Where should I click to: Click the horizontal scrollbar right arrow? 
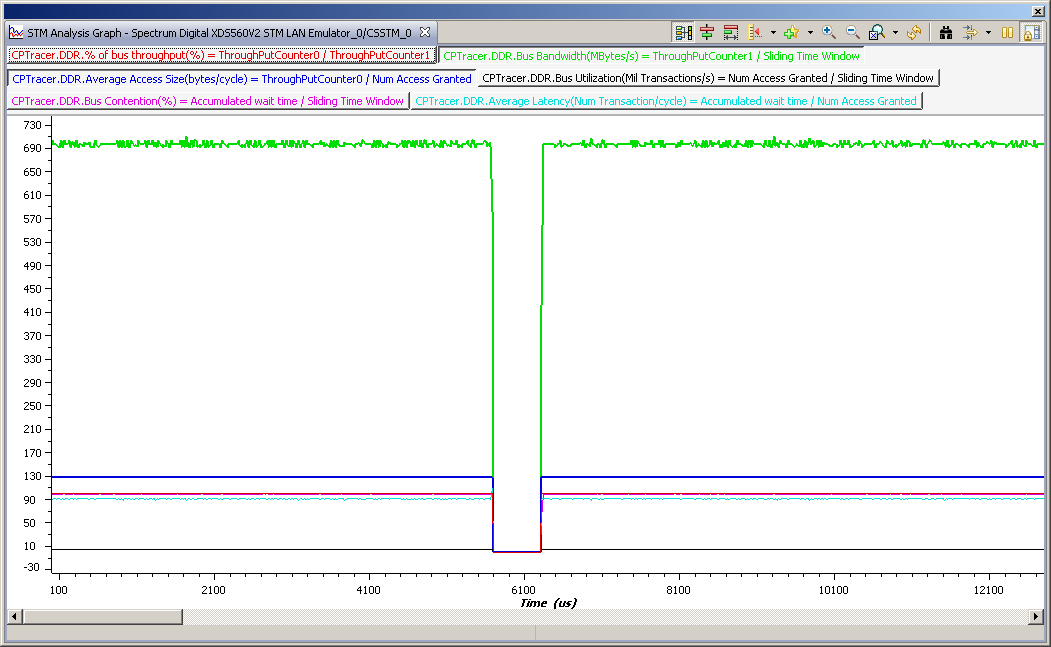1036,616
